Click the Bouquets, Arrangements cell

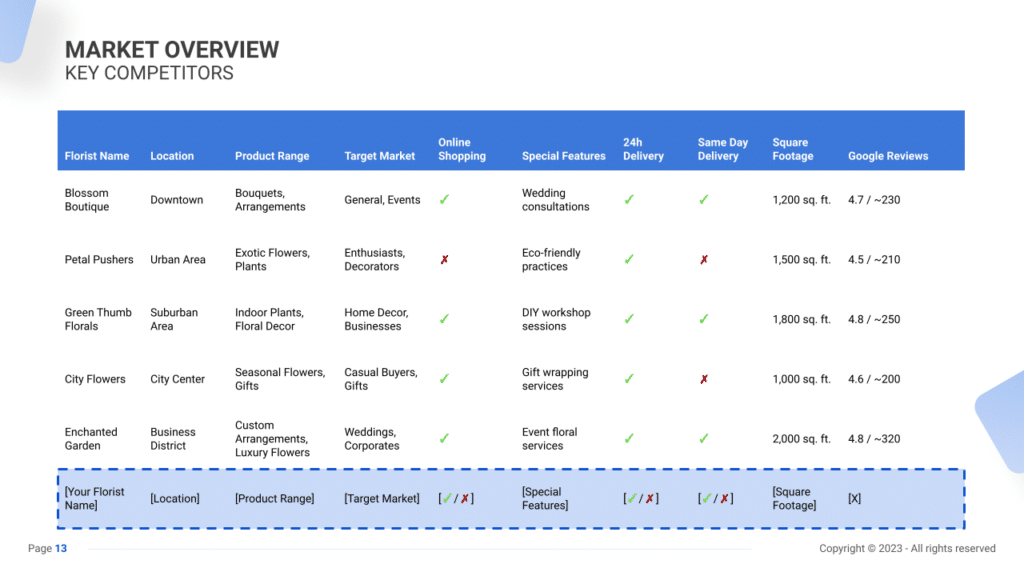coord(270,200)
